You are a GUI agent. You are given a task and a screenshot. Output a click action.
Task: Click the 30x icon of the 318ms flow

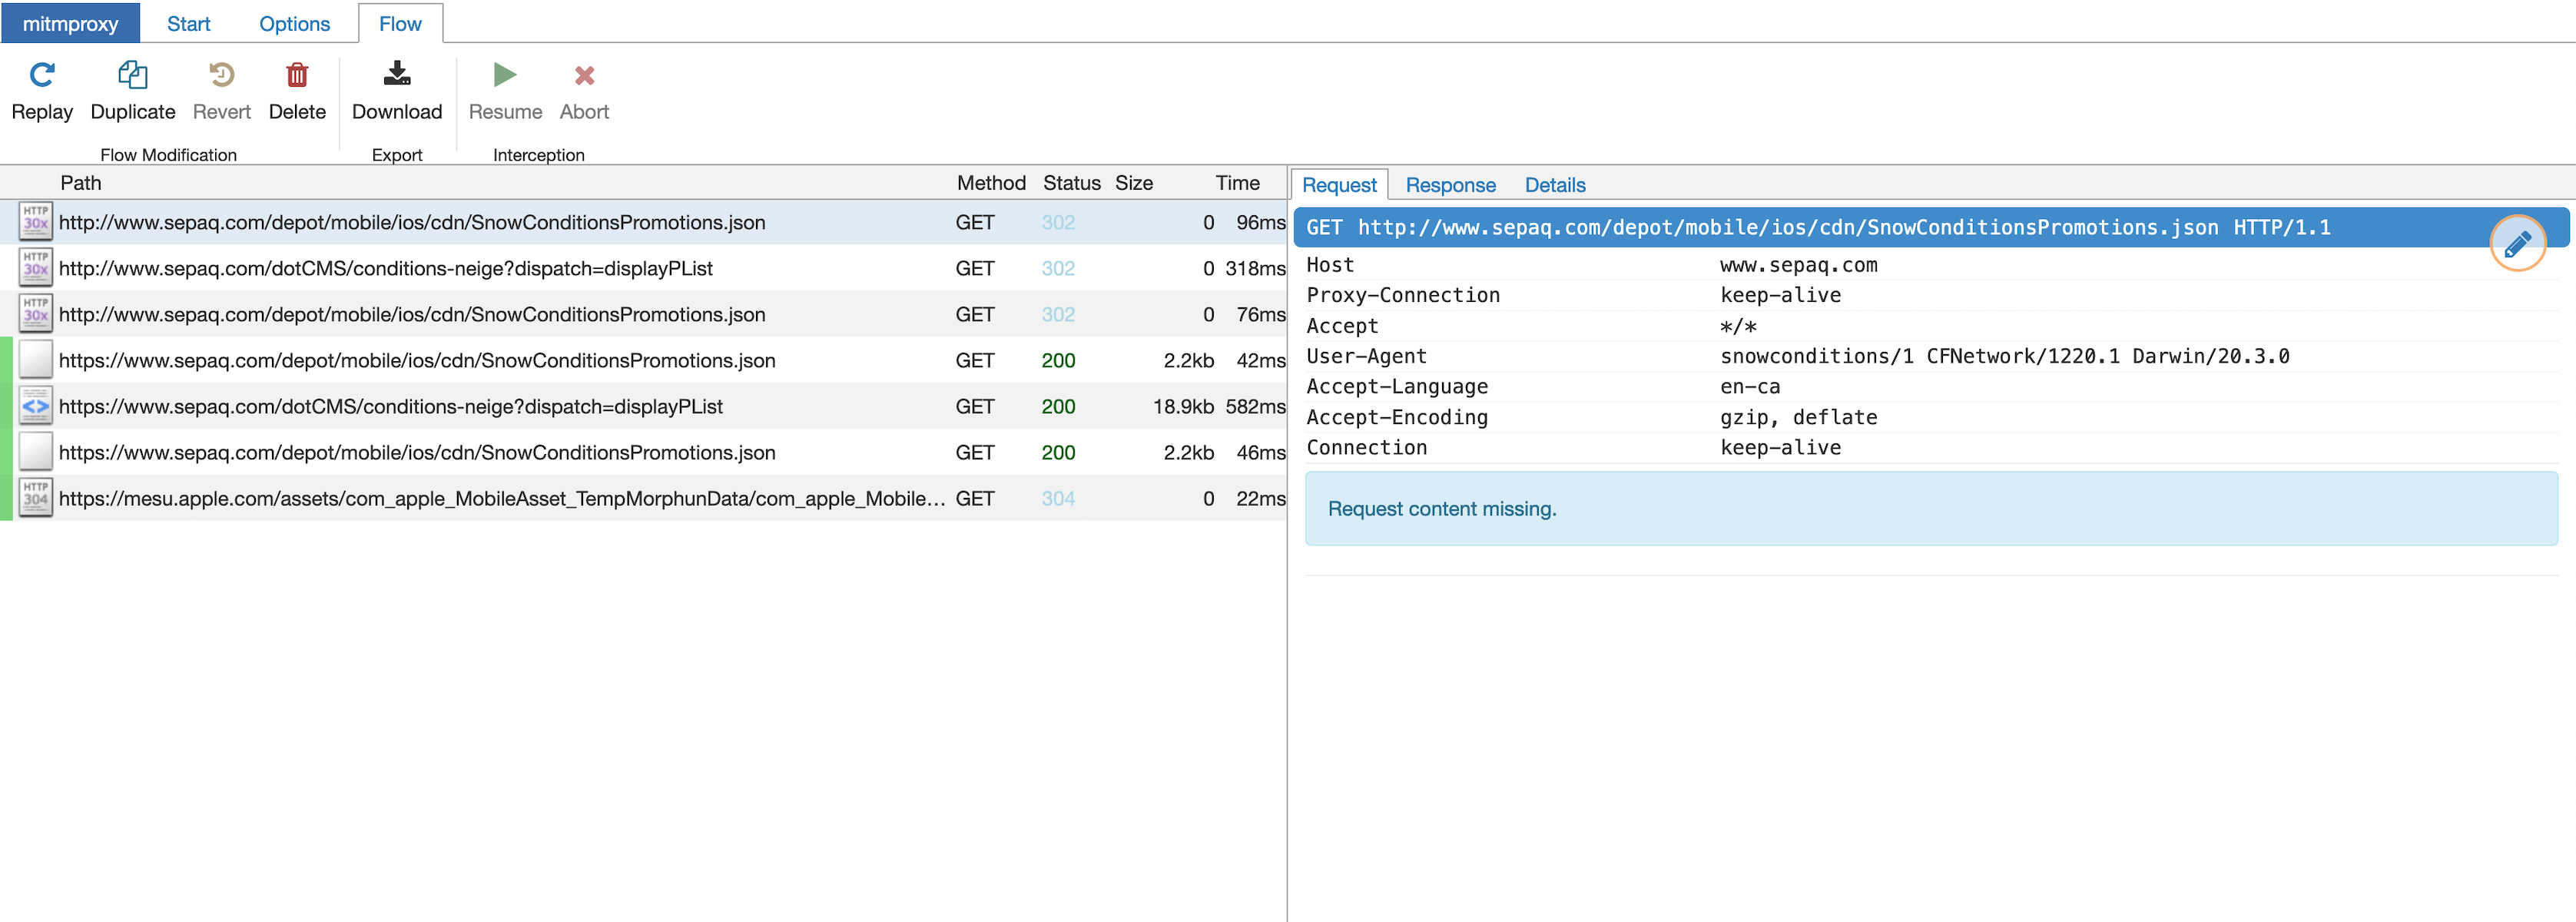[x=36, y=268]
